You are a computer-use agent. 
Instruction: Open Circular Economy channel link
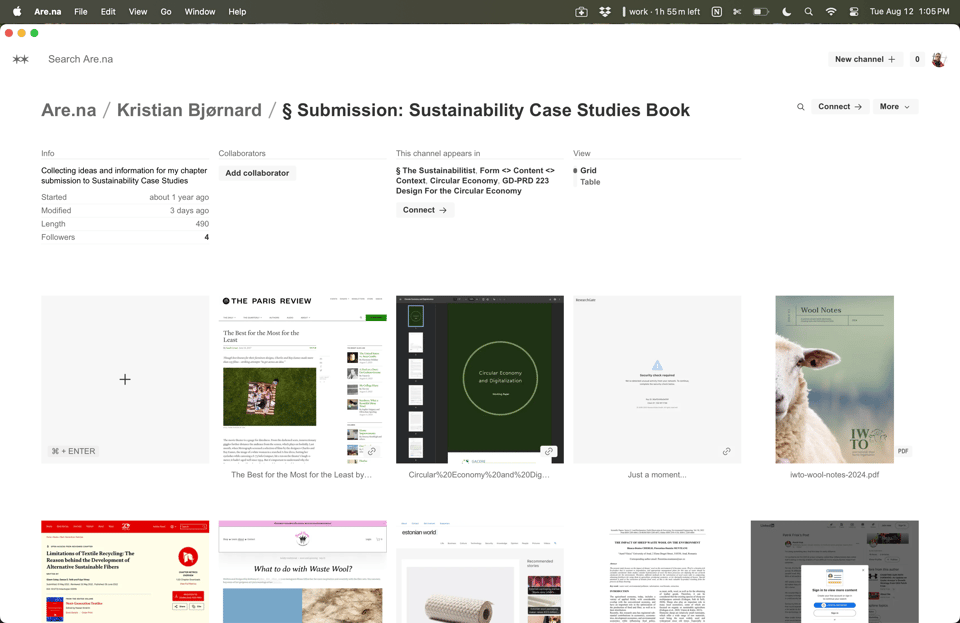tap(463, 181)
